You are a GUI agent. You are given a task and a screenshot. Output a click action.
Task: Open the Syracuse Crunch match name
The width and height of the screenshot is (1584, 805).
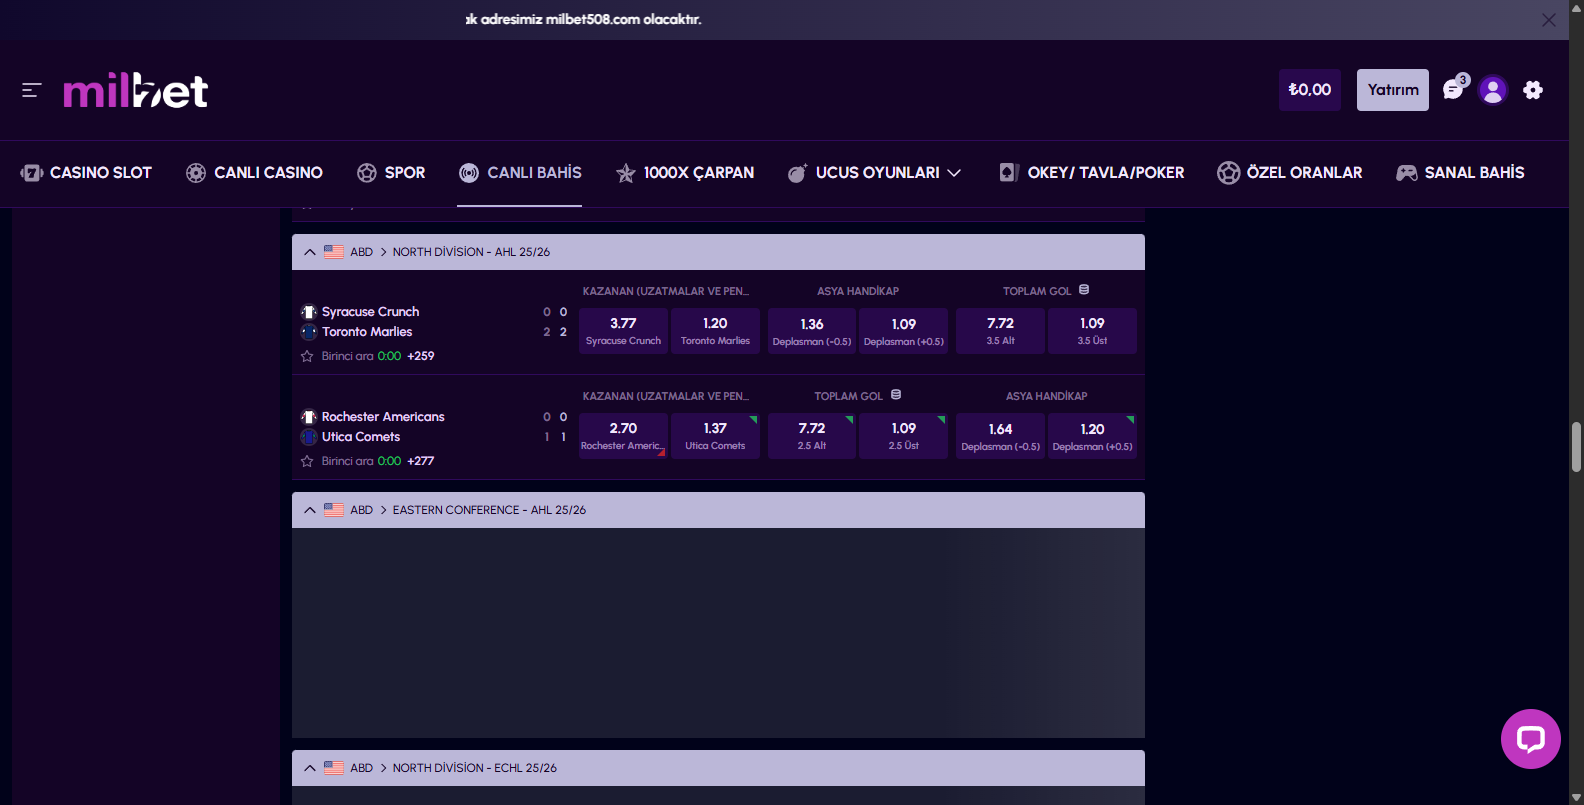pos(370,312)
